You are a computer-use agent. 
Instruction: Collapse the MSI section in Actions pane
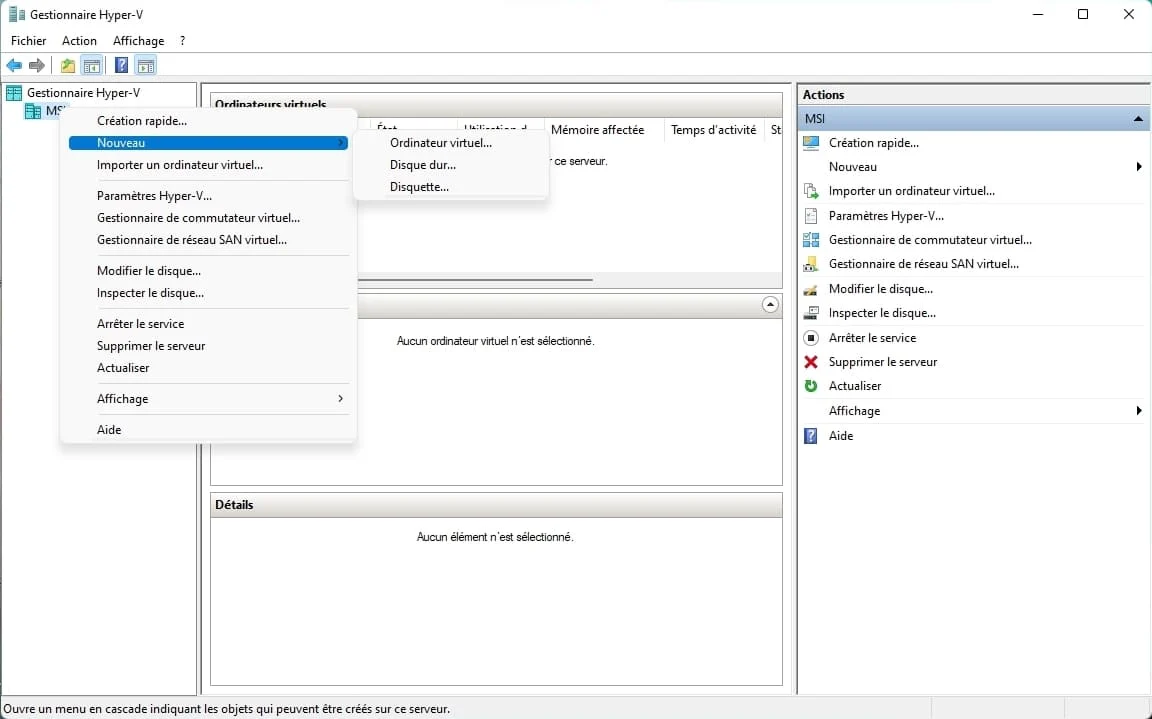coord(1138,119)
